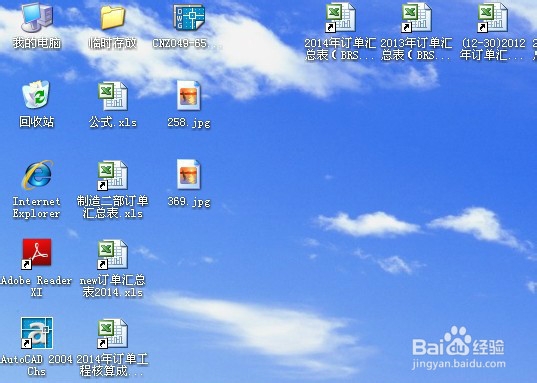537x383 pixels.
Task: Click the label text 'Internet Explorer'
Action: coord(37,207)
